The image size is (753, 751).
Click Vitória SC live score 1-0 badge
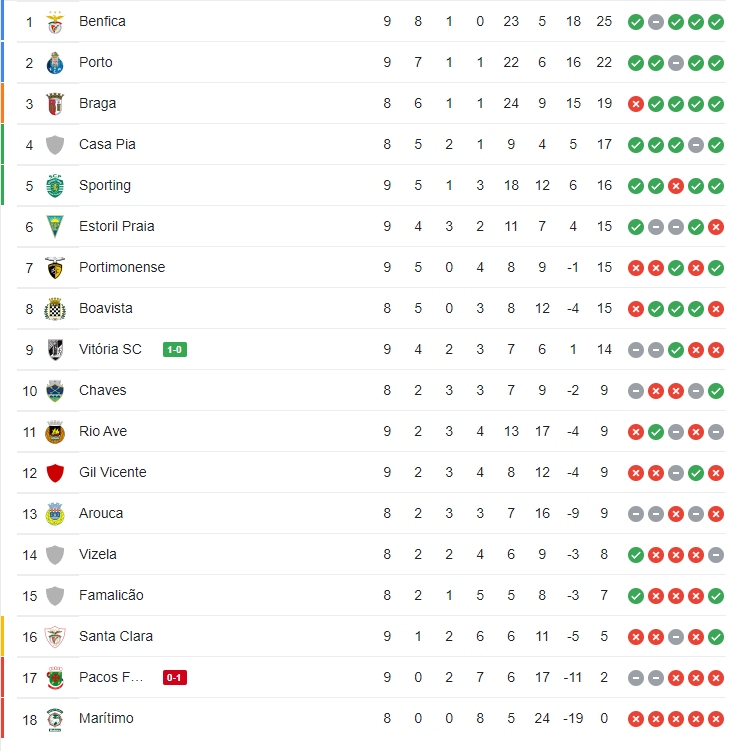[x=175, y=349]
